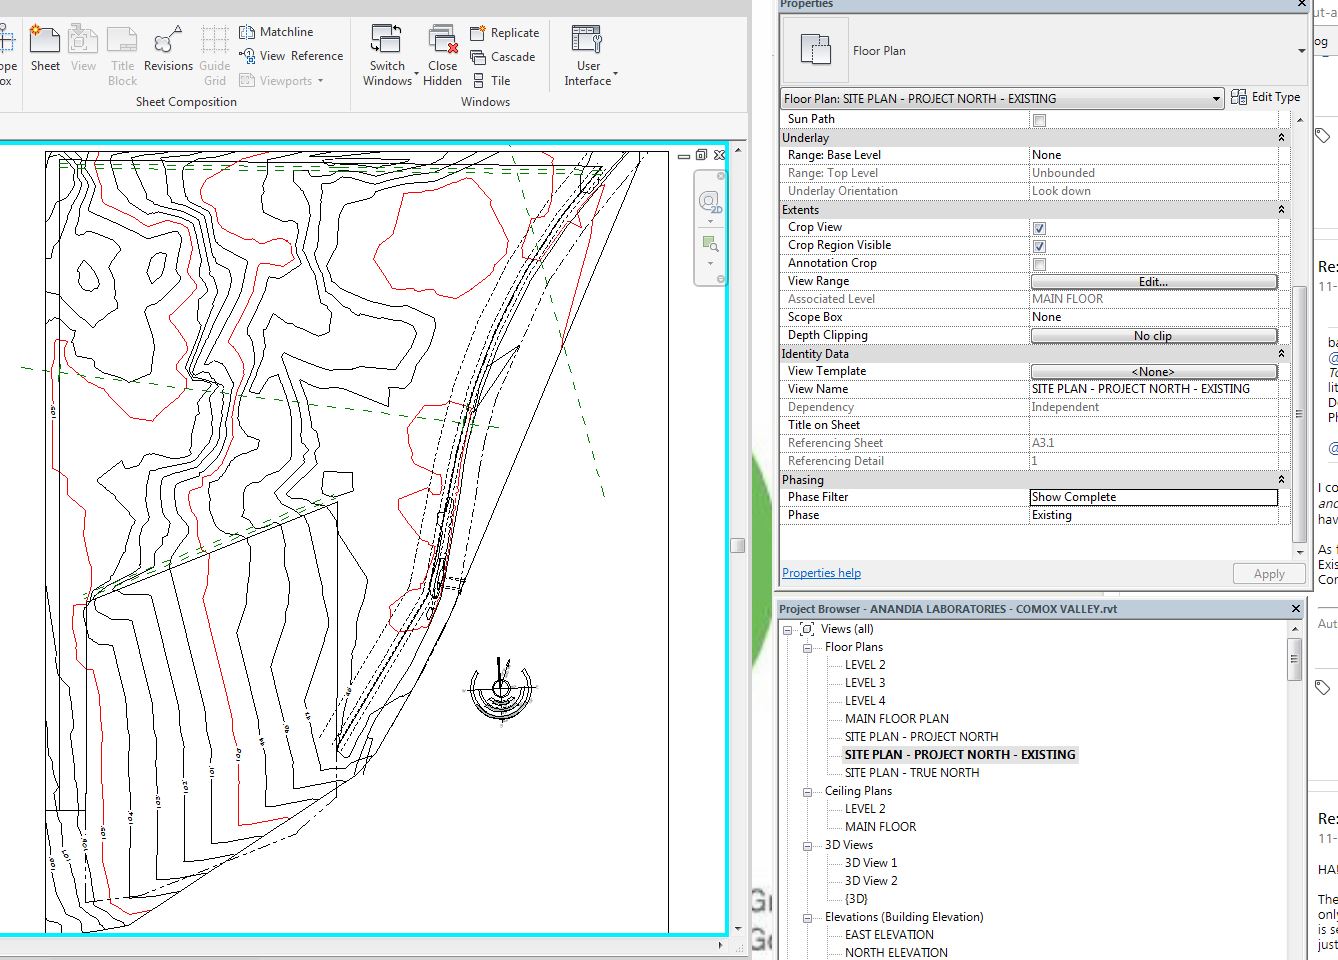The height and width of the screenshot is (960, 1338).
Task: Click the Project Browser scrollbar
Action: 1294,660
